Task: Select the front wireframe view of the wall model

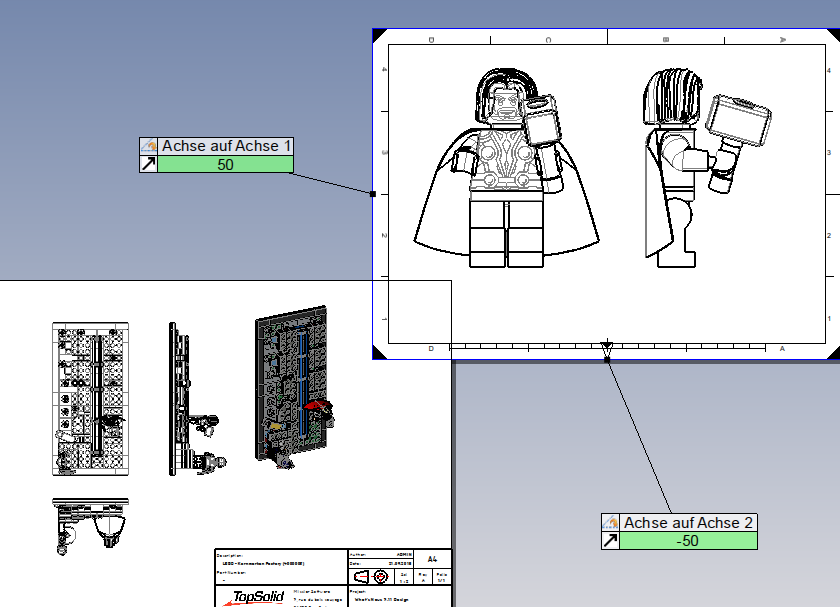Action: tap(91, 399)
